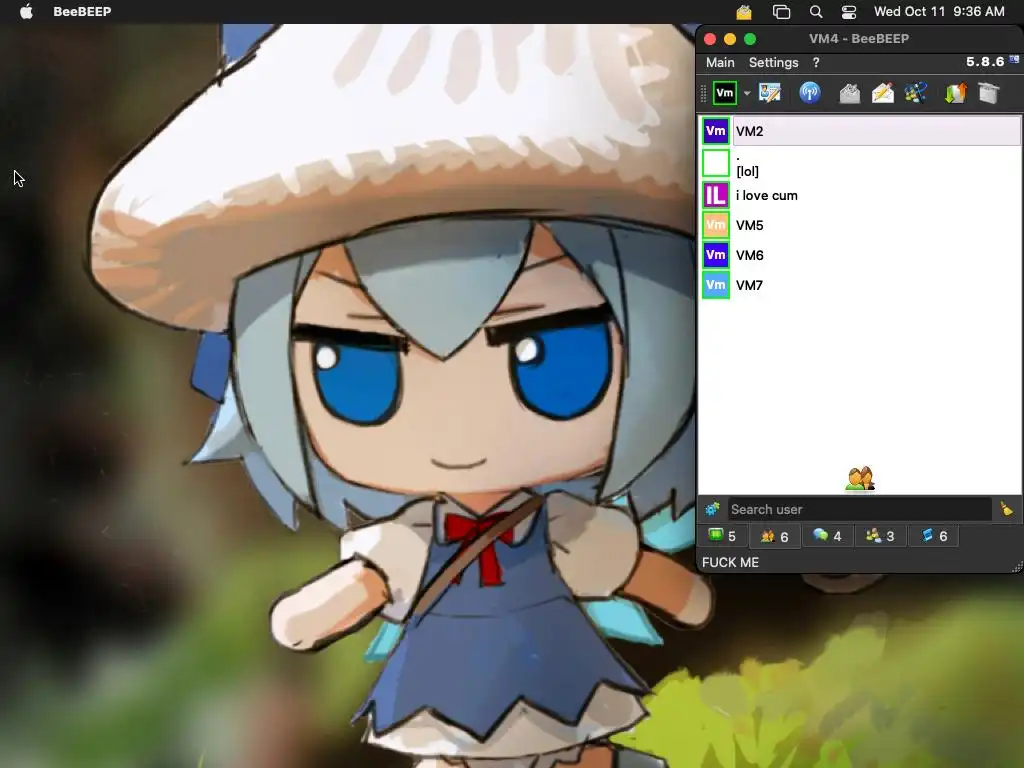Viewport: 1024px width, 768px height.
Task: Focus the Search user field
Action: tap(859, 509)
